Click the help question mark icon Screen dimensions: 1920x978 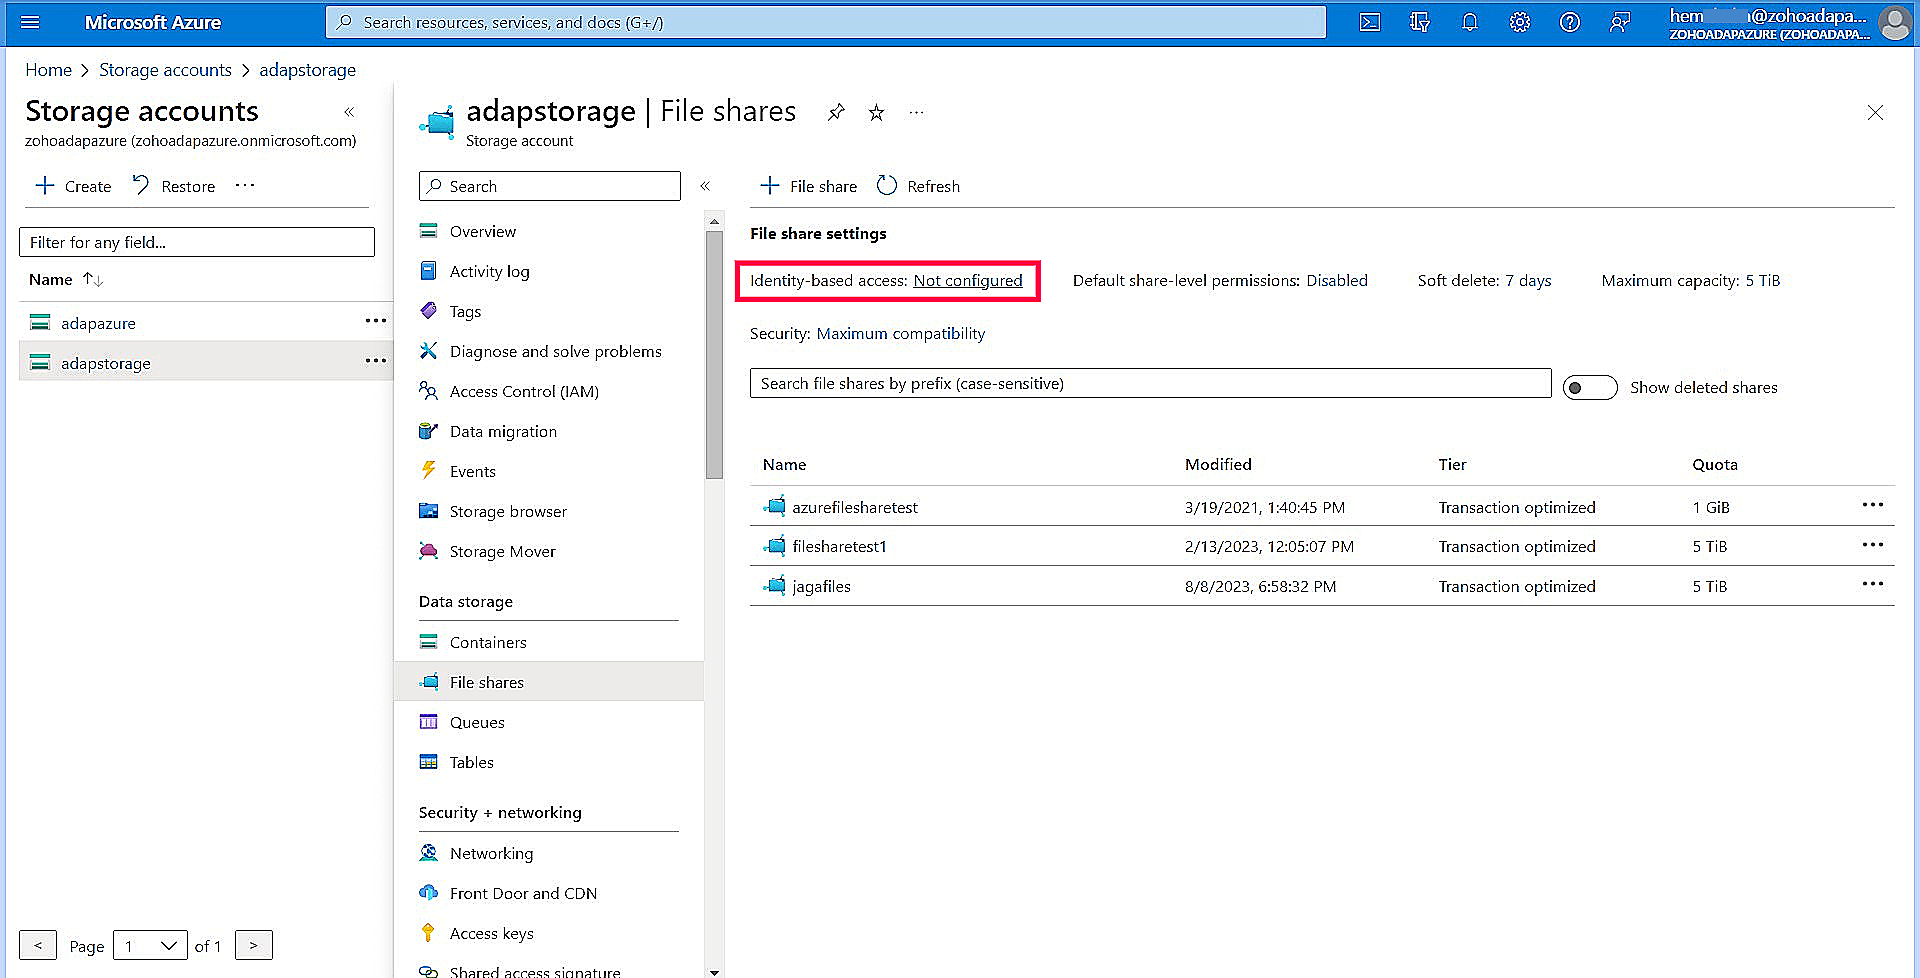[x=1569, y=22]
